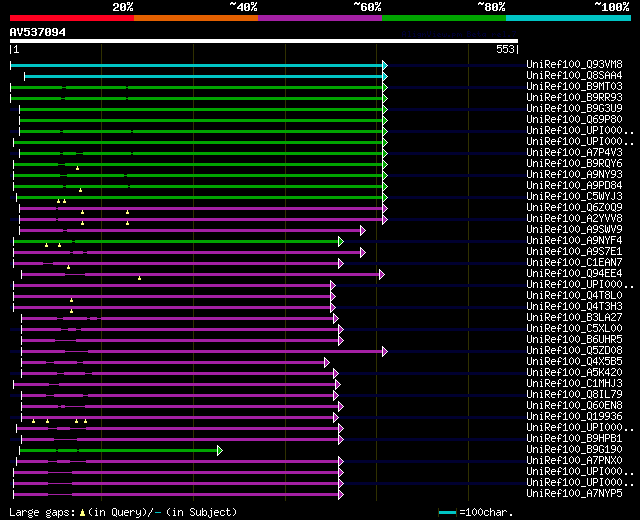Select the UniRef100_A9S7E1 label
The image size is (640, 520).
click(574, 251)
